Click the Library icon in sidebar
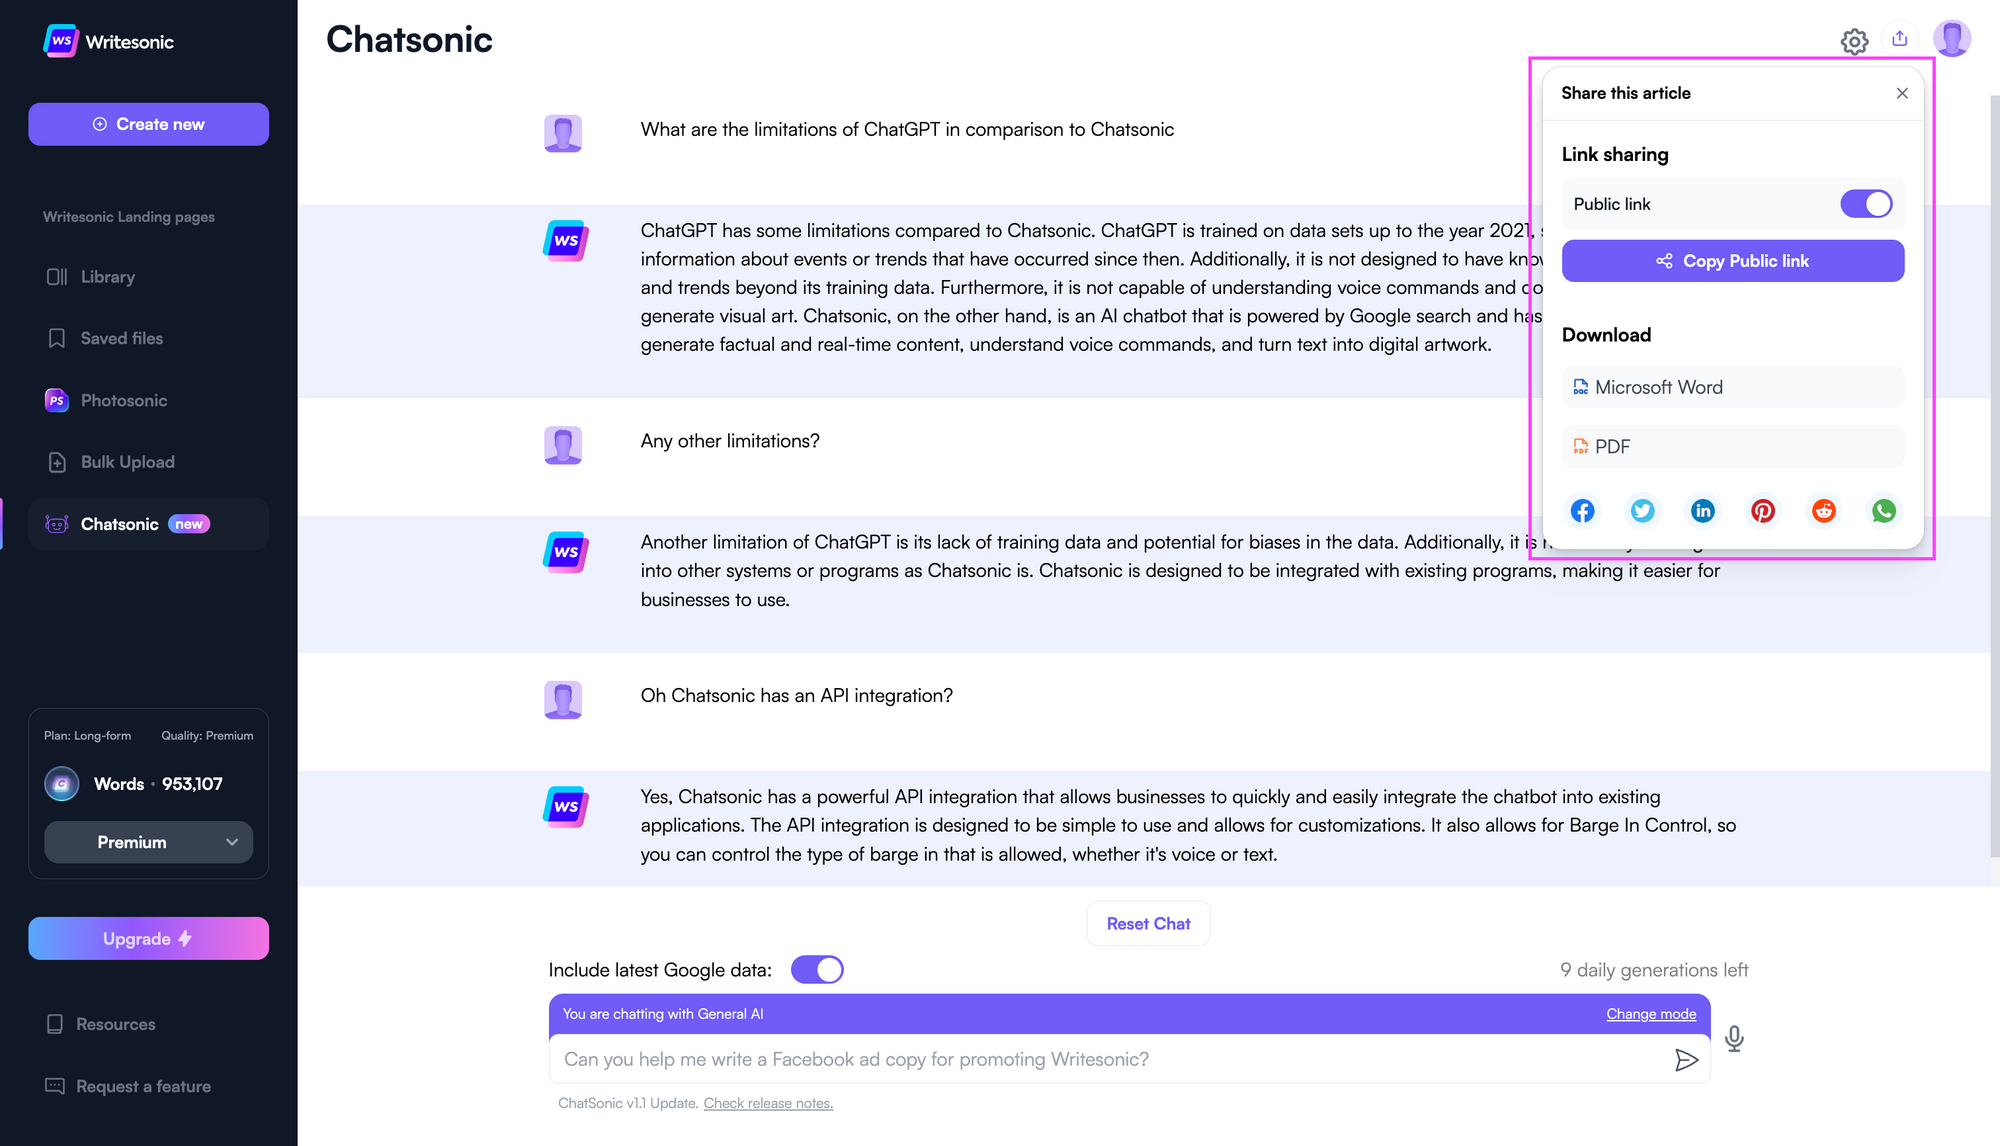 click(55, 276)
